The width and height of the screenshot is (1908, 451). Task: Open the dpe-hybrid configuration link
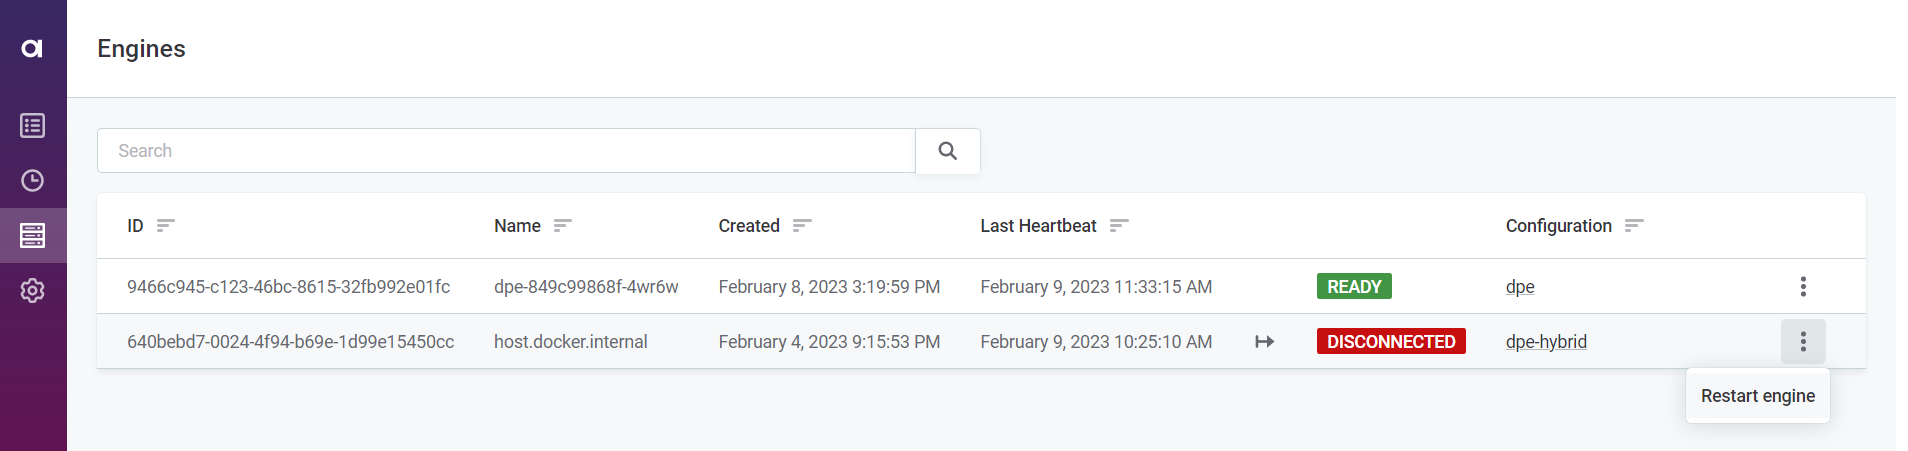1546,342
